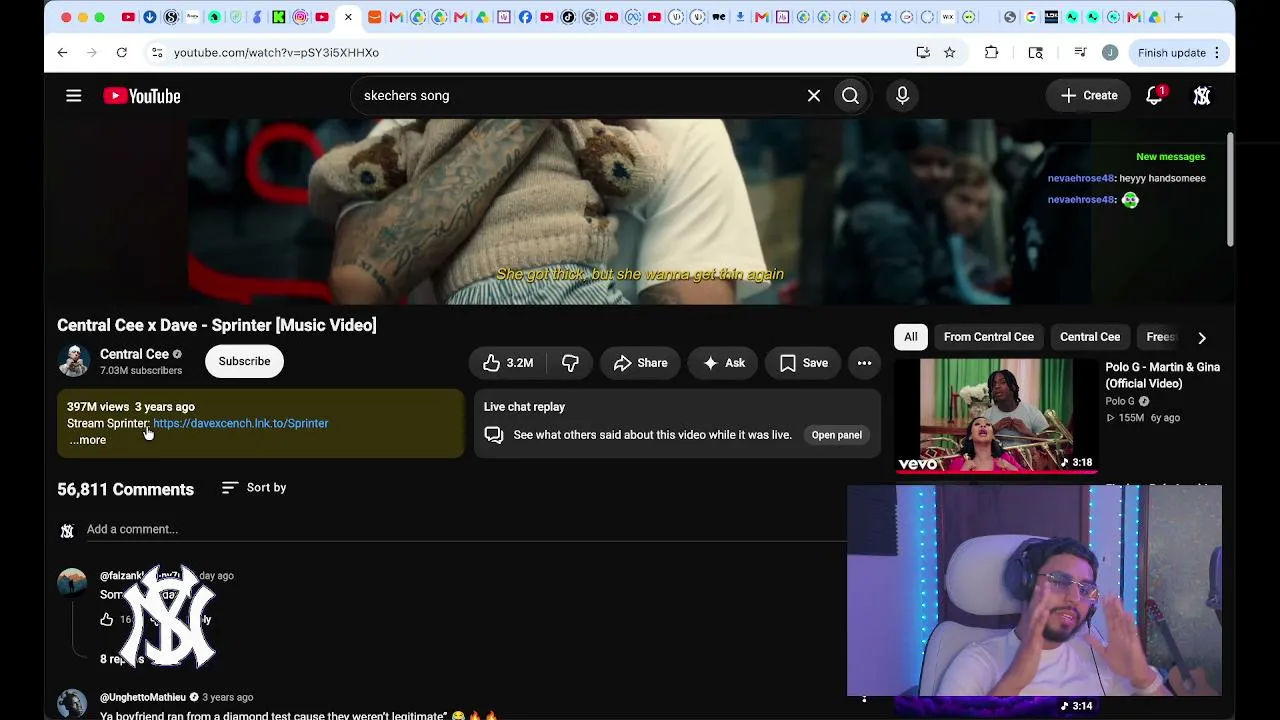The height and width of the screenshot is (720, 1280).
Task: Save the video to a playlist
Action: coord(804,363)
